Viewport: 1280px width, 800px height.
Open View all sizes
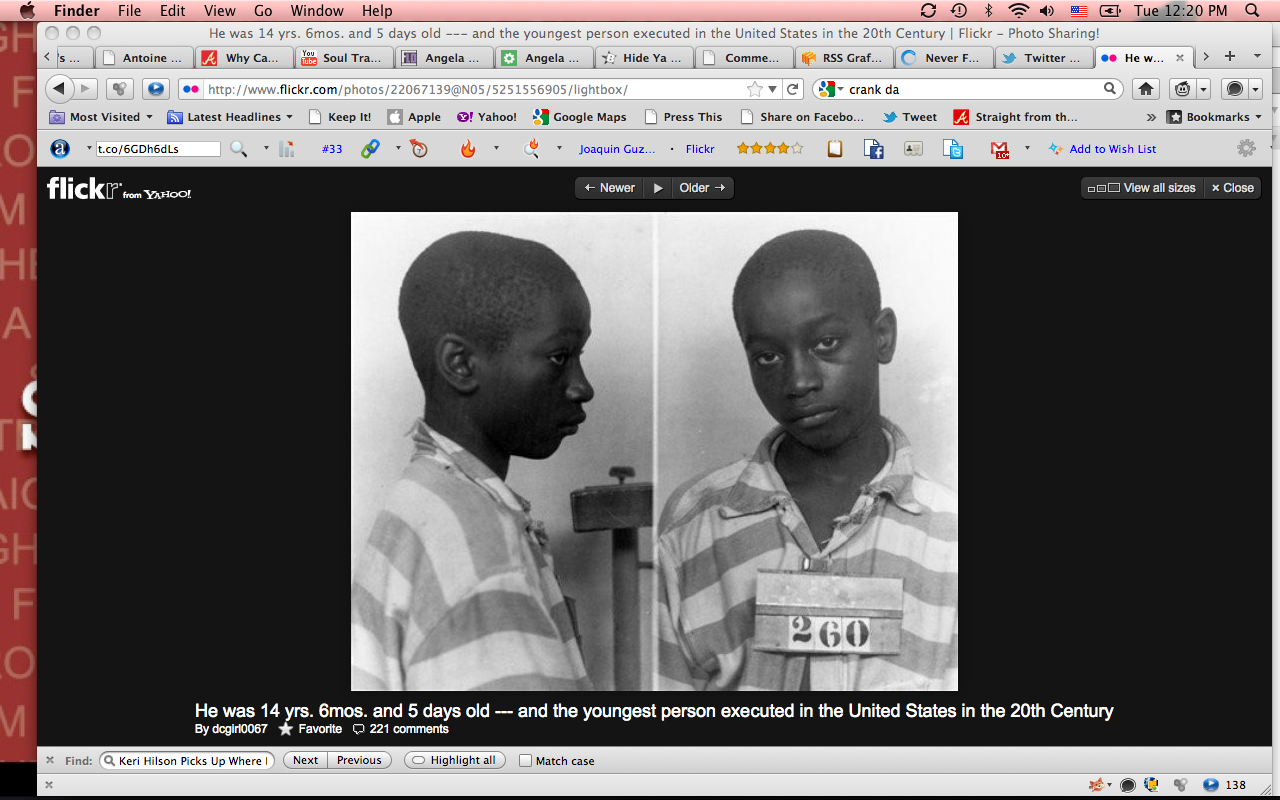pos(1142,188)
